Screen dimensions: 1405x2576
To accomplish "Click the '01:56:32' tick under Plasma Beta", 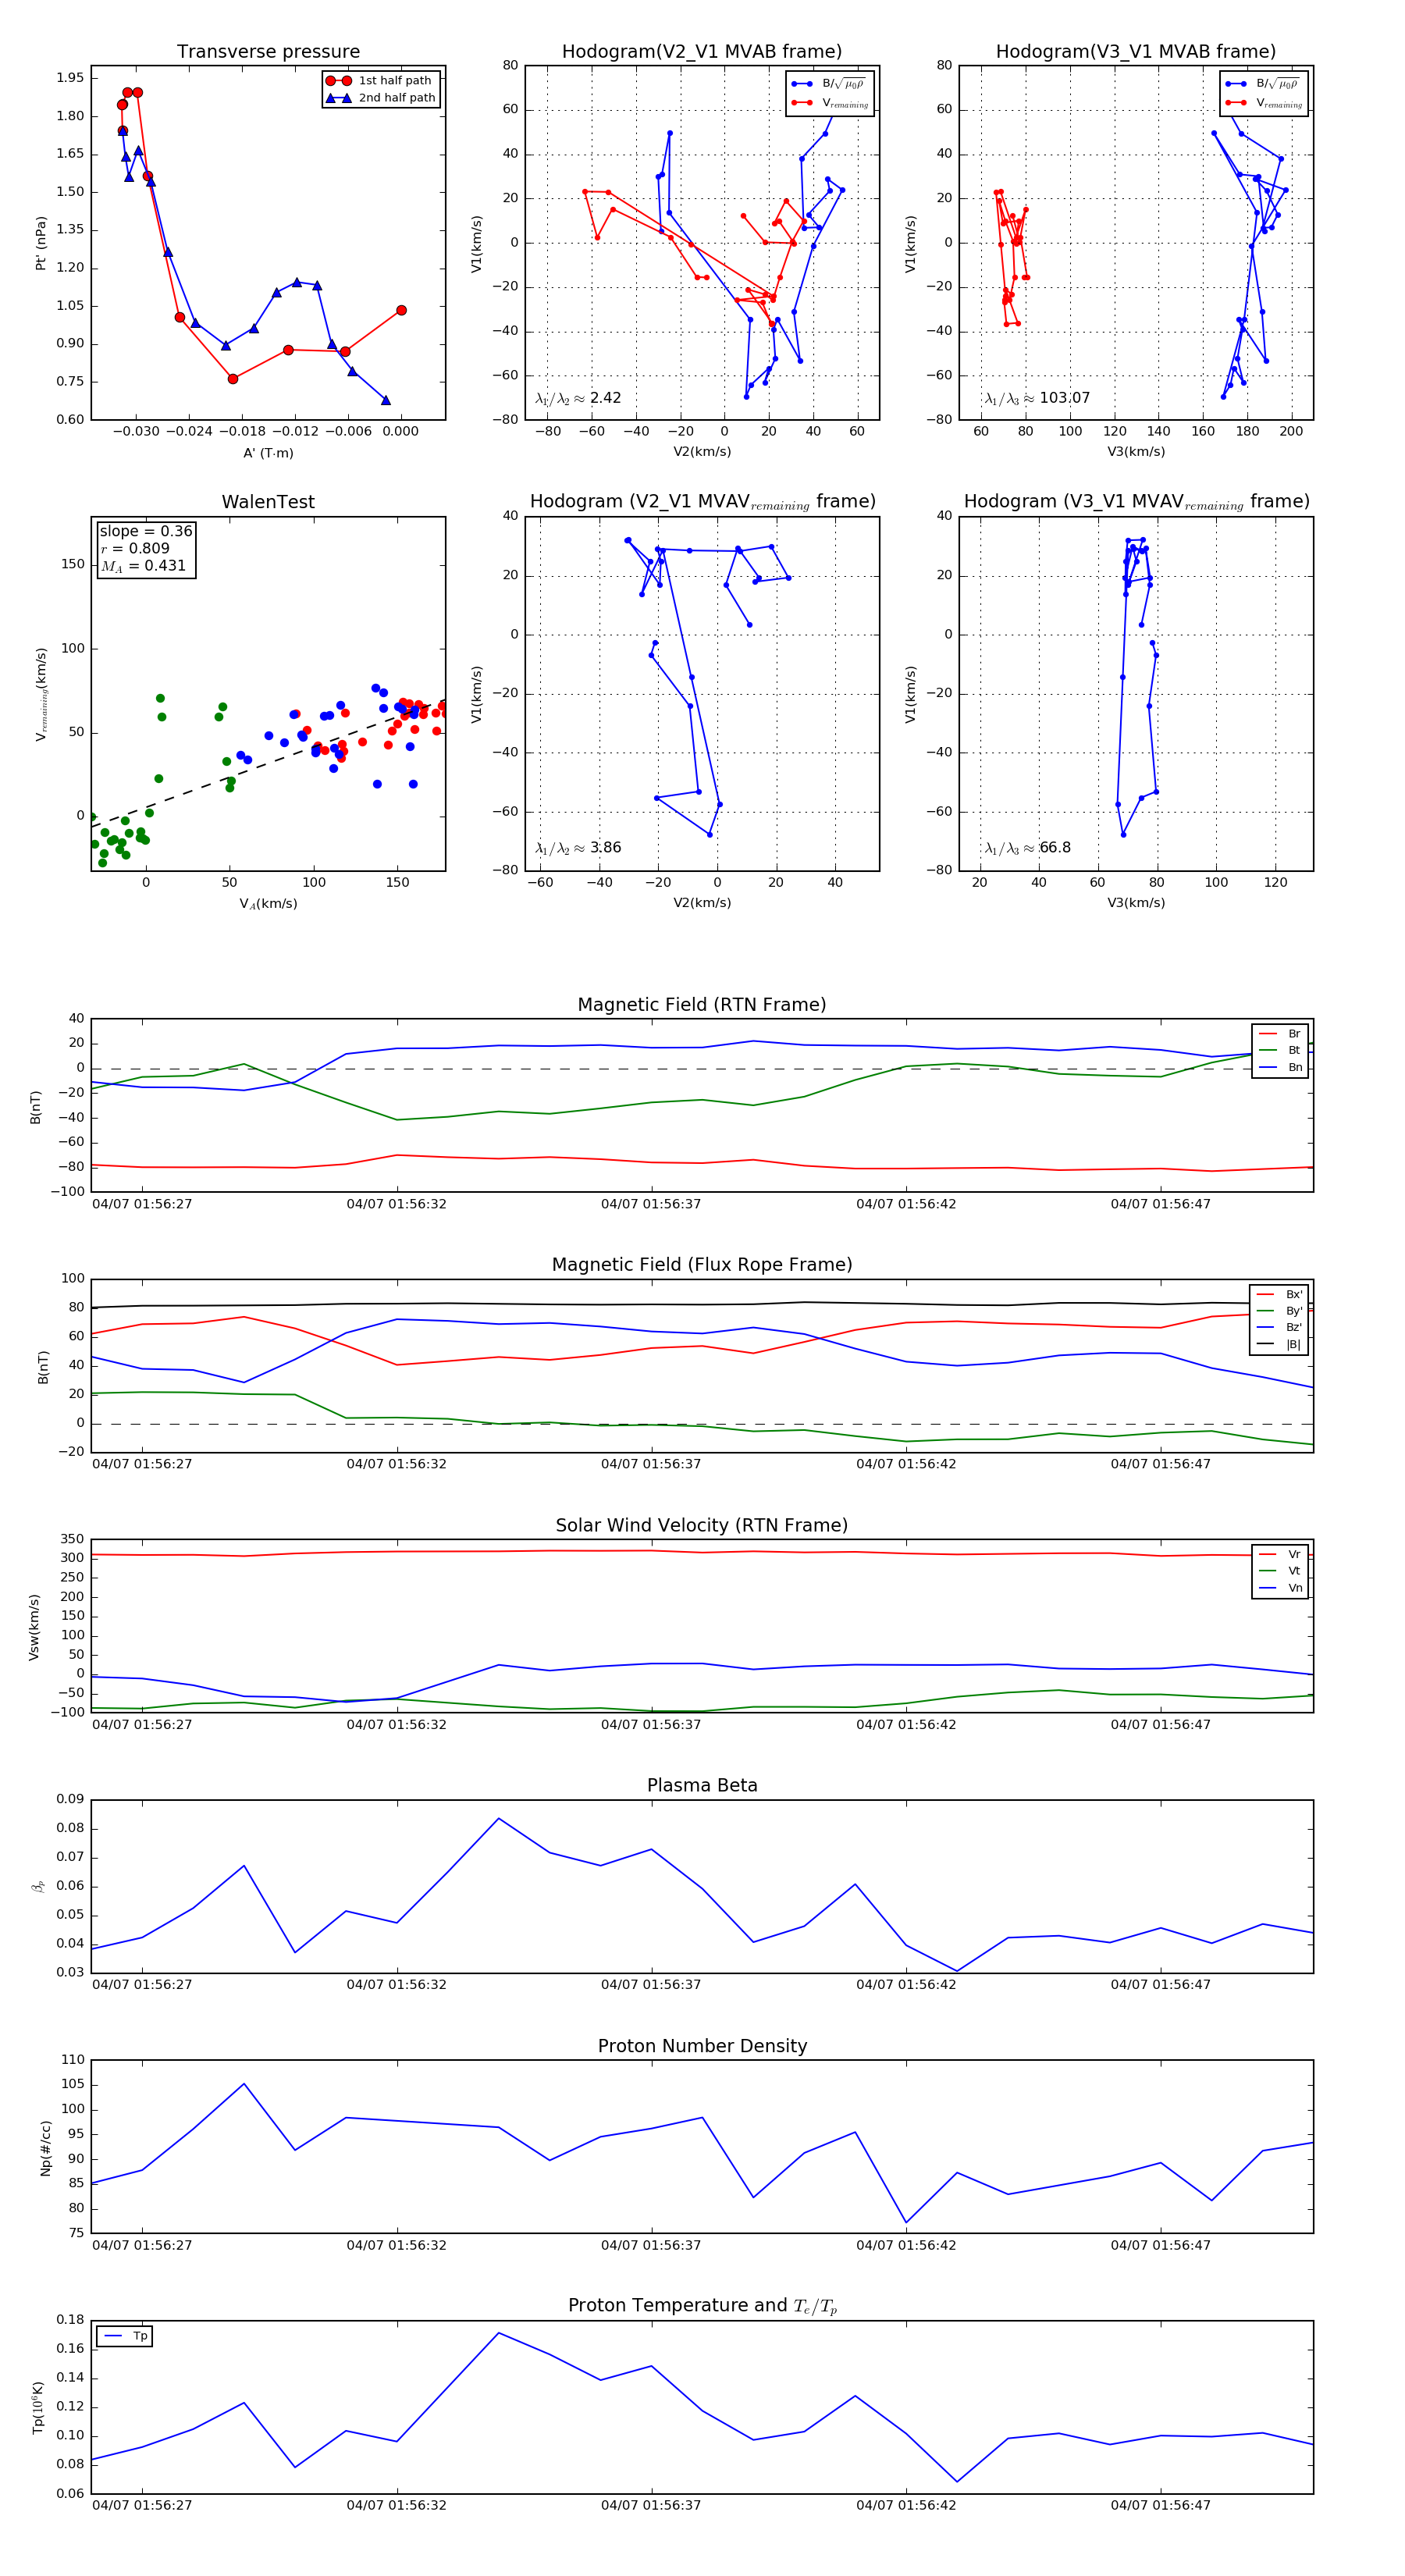I will [397, 1985].
